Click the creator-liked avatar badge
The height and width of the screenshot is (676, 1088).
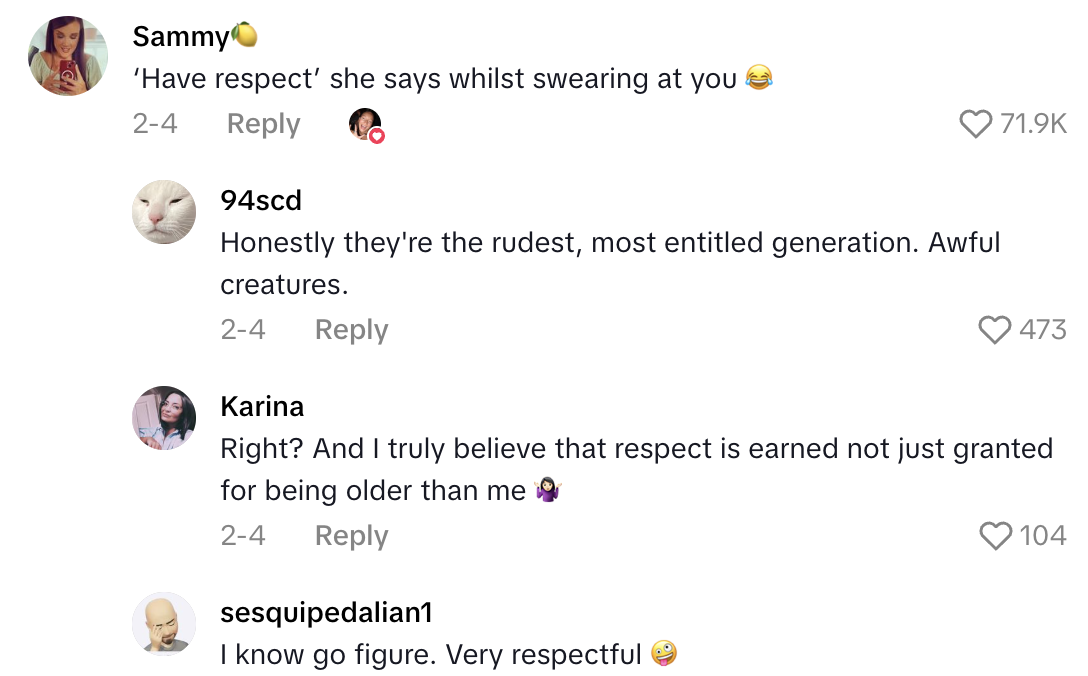[x=366, y=125]
